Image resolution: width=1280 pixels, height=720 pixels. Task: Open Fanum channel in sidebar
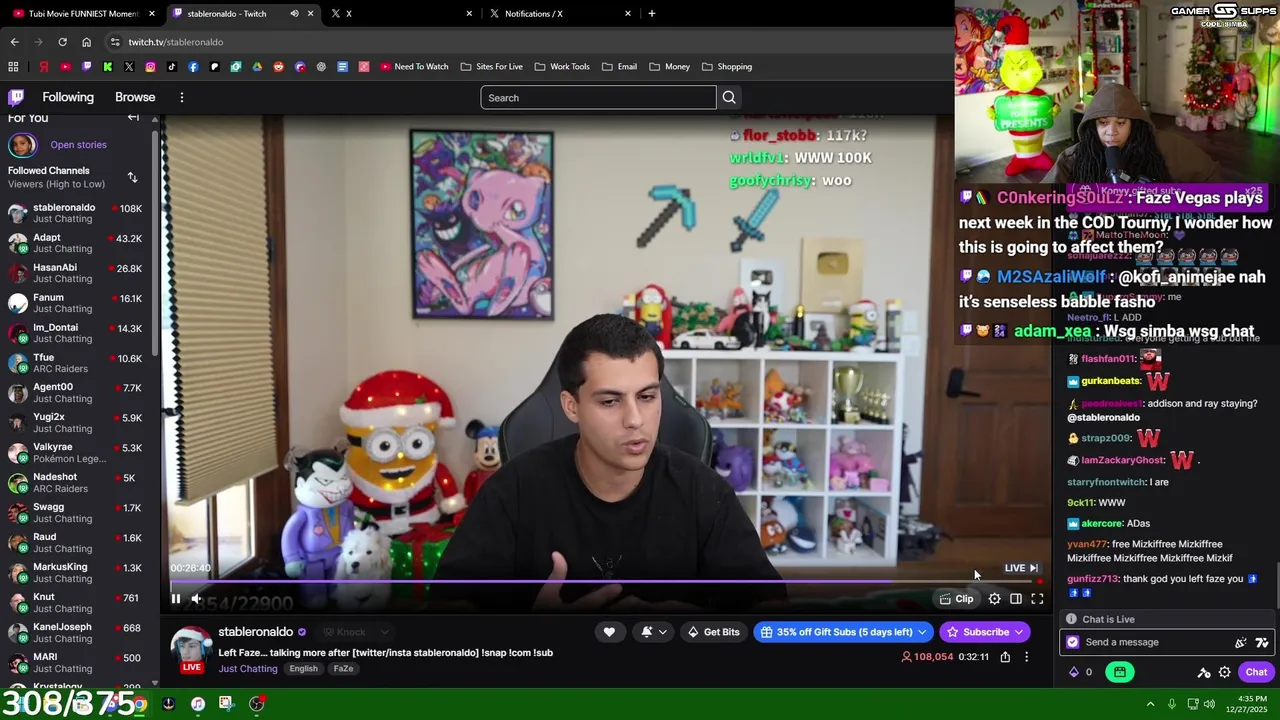pos(78,303)
